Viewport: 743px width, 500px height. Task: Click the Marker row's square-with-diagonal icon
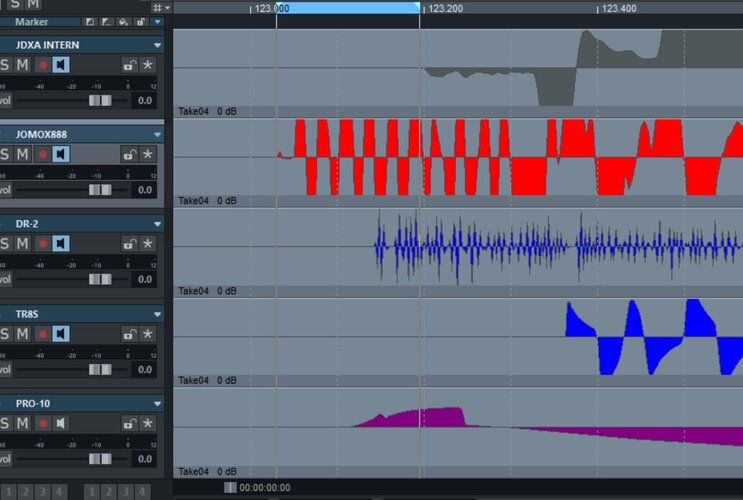[90, 22]
